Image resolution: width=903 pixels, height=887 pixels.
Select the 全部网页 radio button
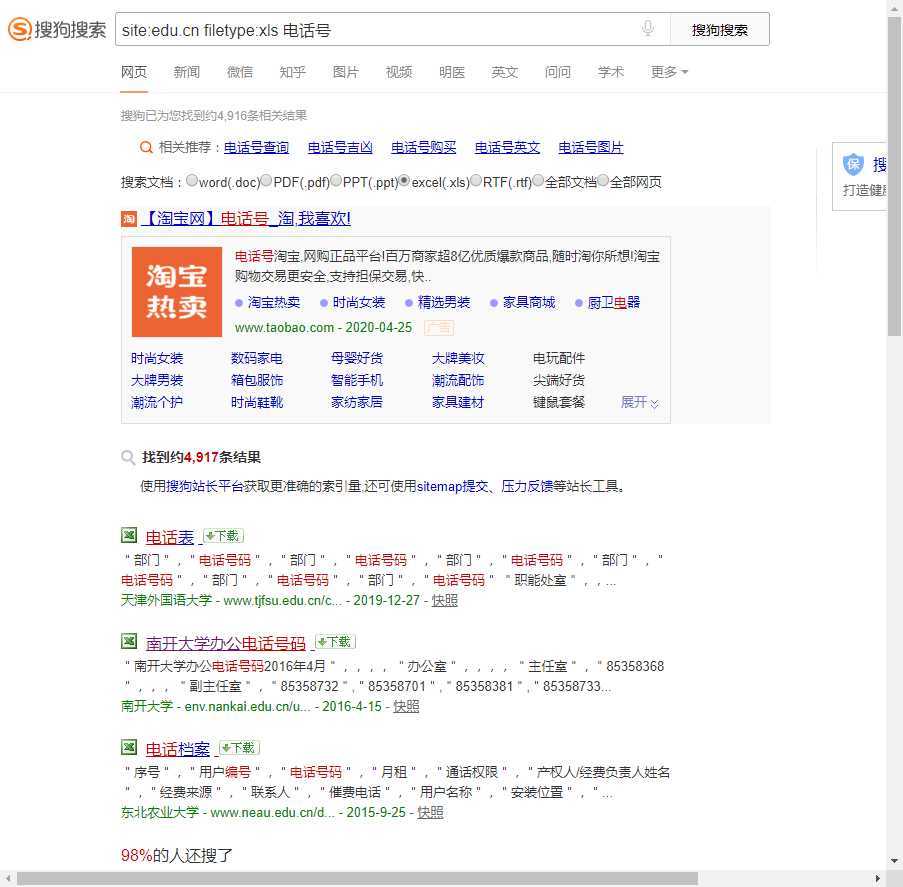603,181
